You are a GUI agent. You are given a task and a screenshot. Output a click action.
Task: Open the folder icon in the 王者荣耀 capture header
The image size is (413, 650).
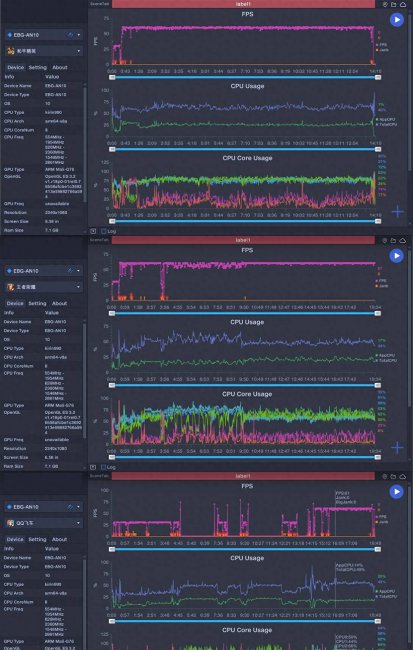(394, 240)
